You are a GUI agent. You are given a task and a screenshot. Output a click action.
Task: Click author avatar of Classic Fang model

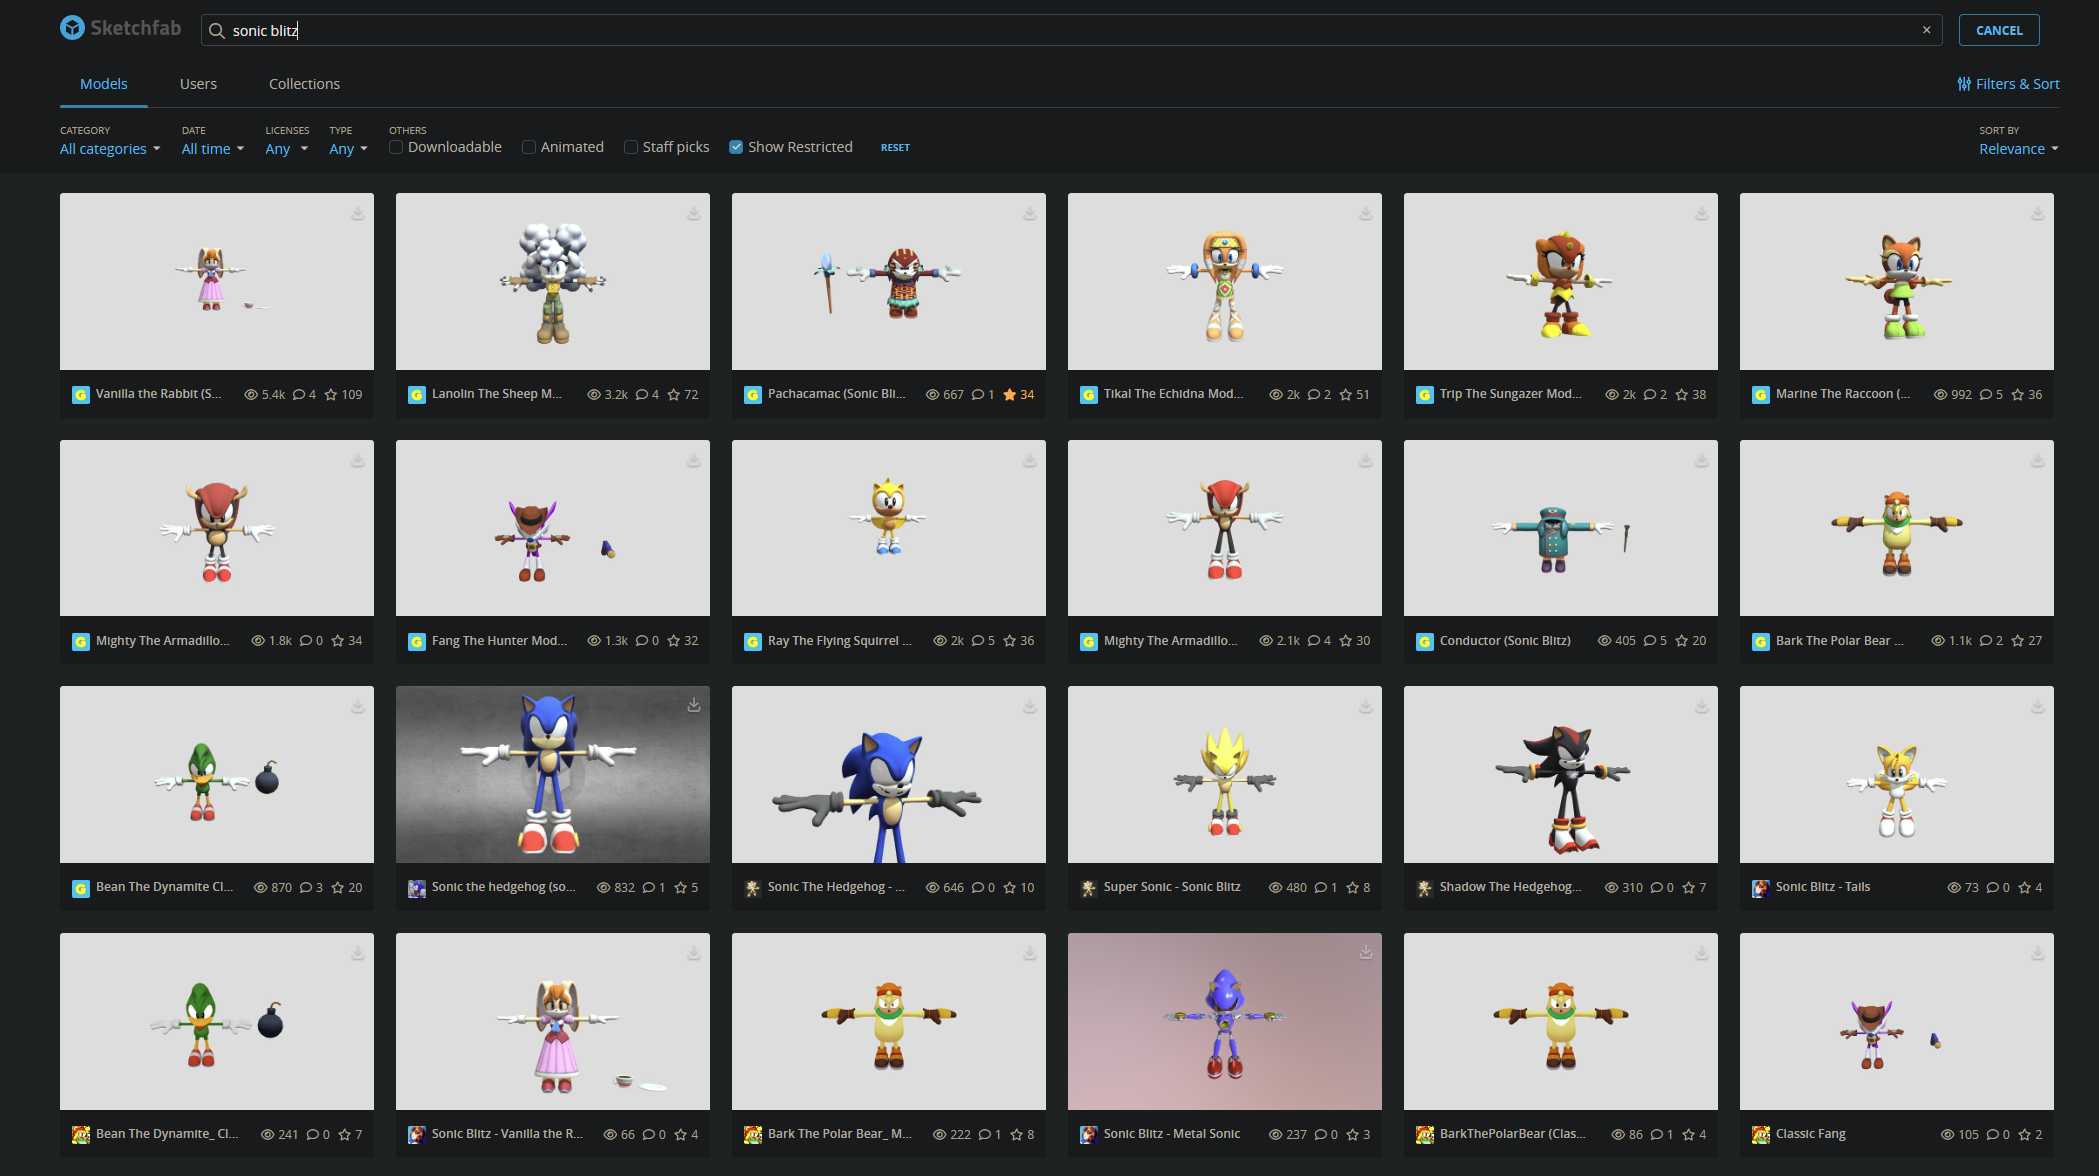click(x=1761, y=1135)
